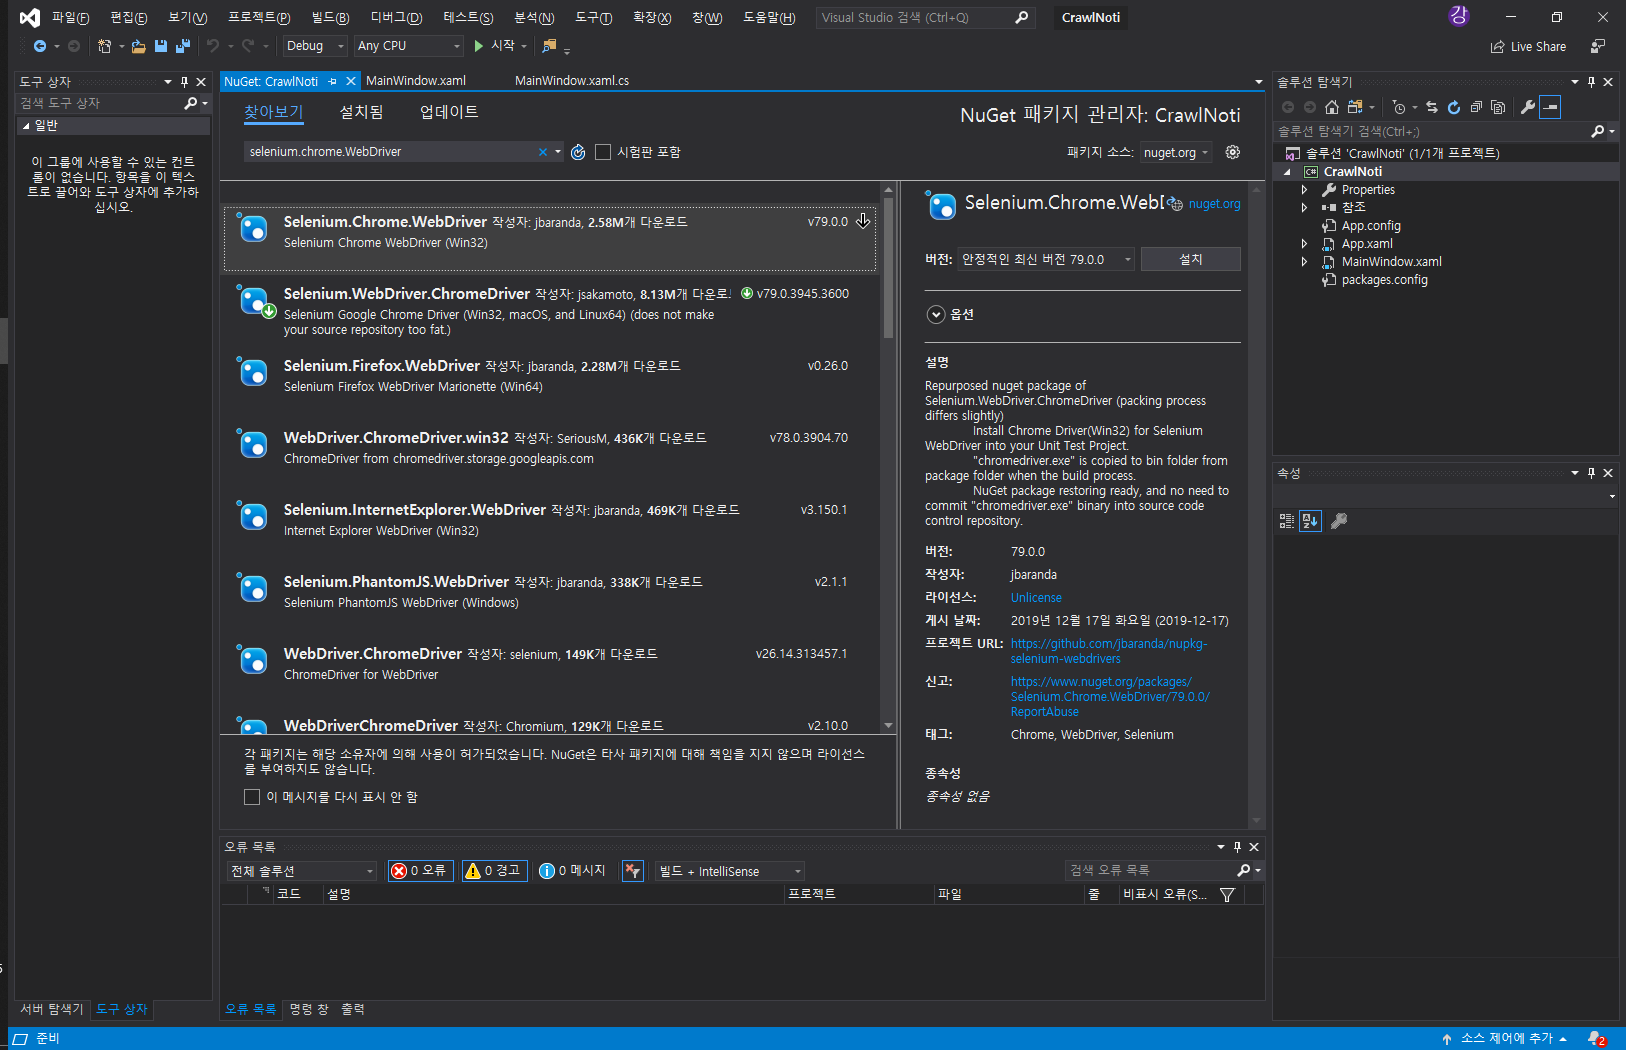Open the package source nuget.org dropdown
1626x1050 pixels.
pos(1176,152)
